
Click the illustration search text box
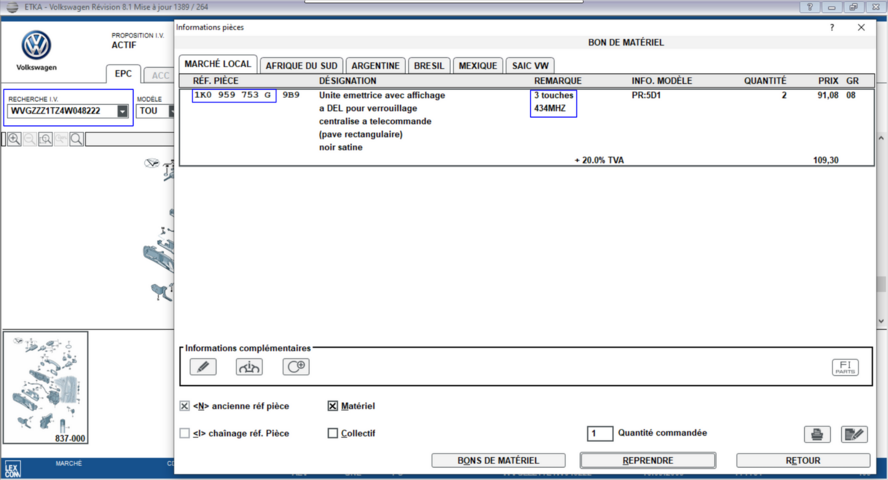pyautogui.click(x=130, y=139)
